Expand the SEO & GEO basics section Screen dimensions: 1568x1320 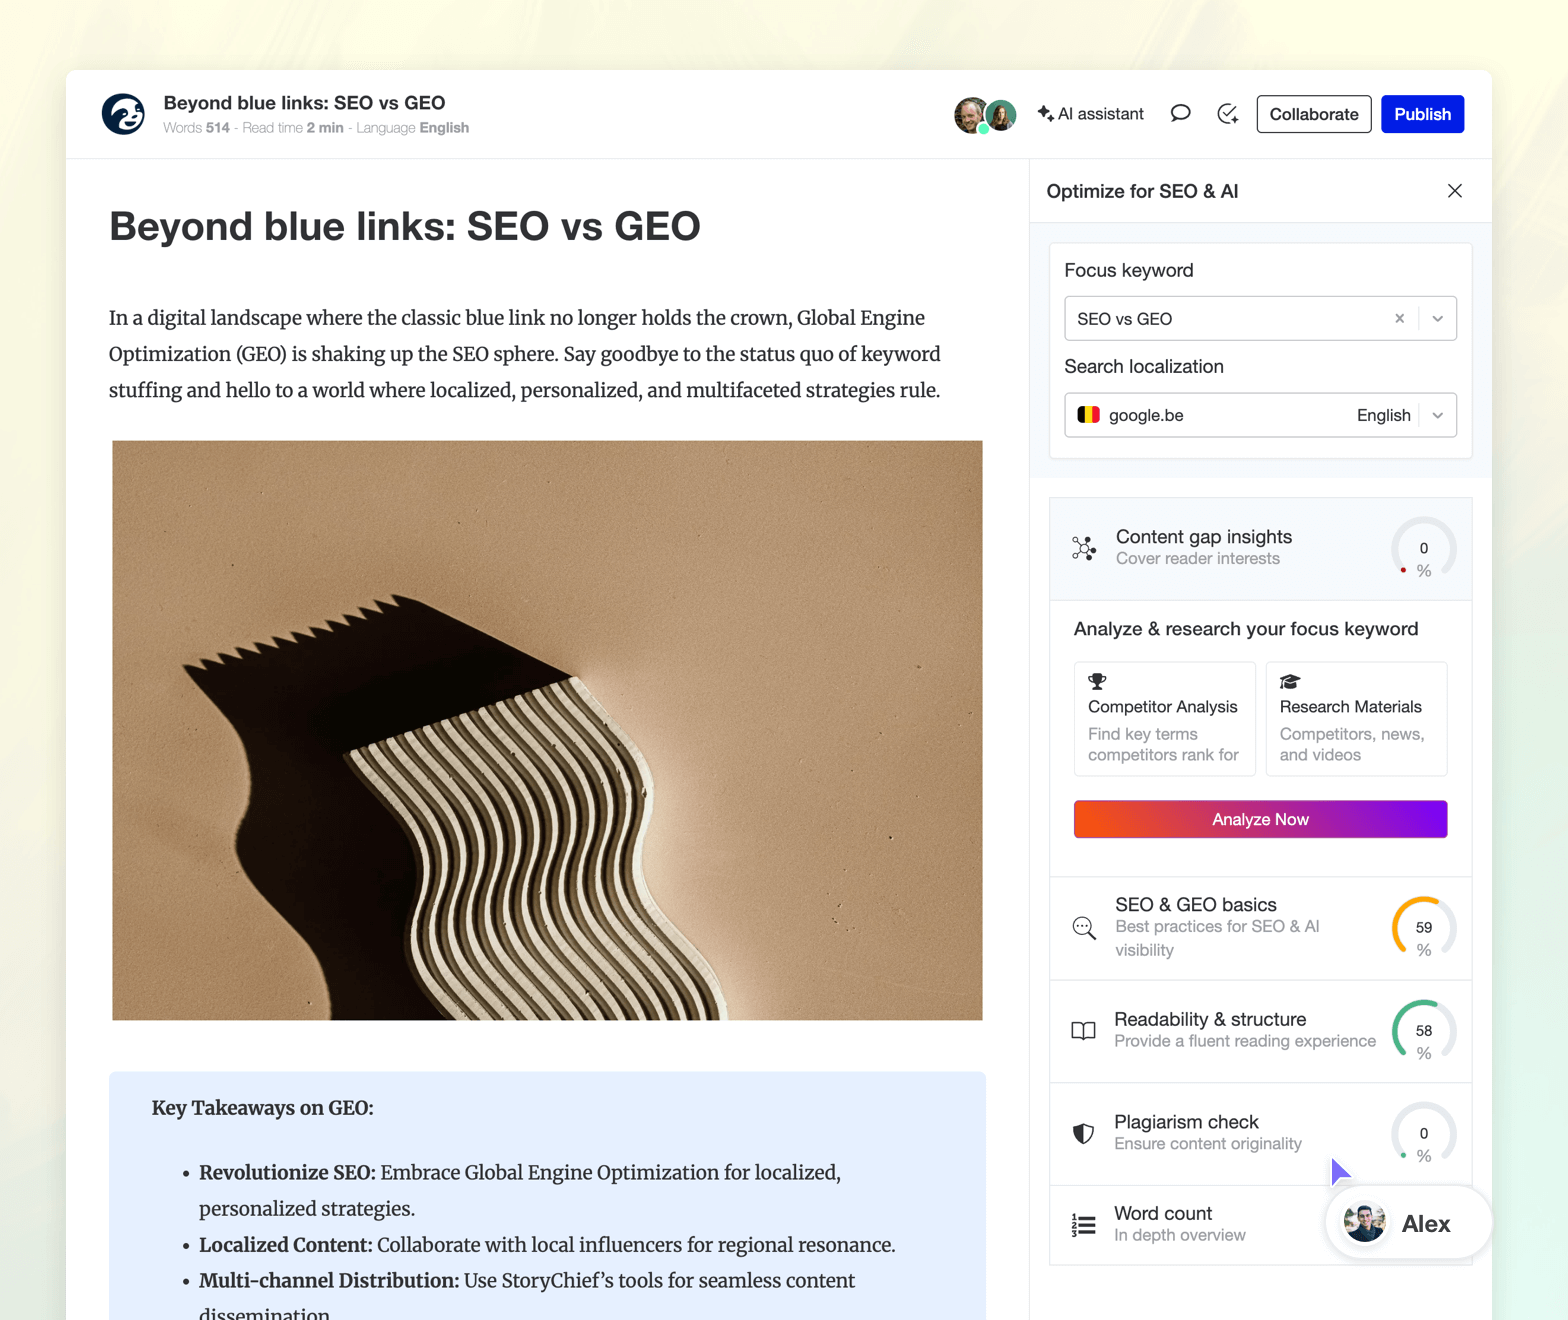tap(1260, 928)
